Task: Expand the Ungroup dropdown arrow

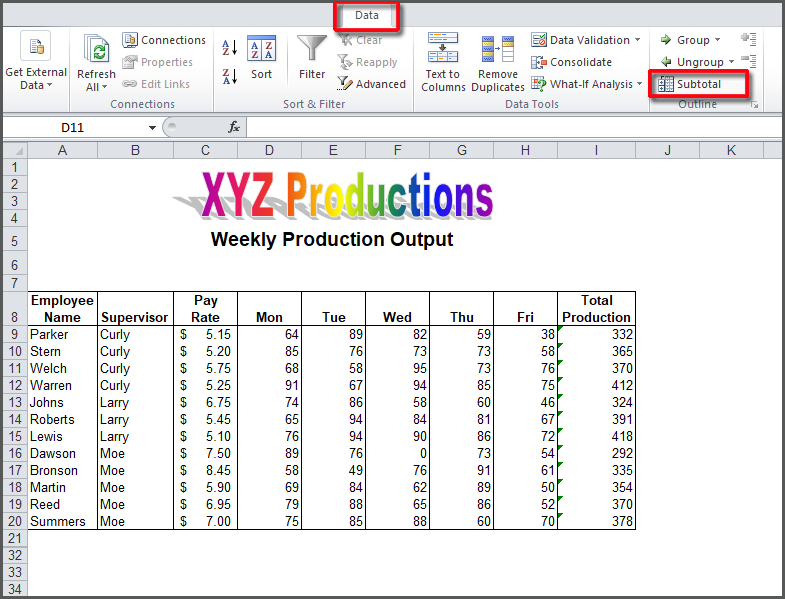Action: coord(731,62)
